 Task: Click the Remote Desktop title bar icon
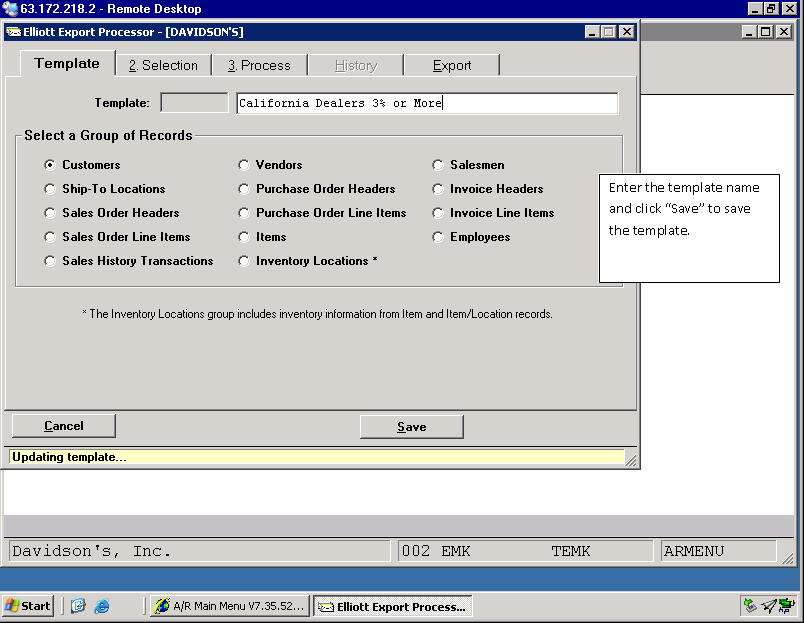click(x=10, y=9)
